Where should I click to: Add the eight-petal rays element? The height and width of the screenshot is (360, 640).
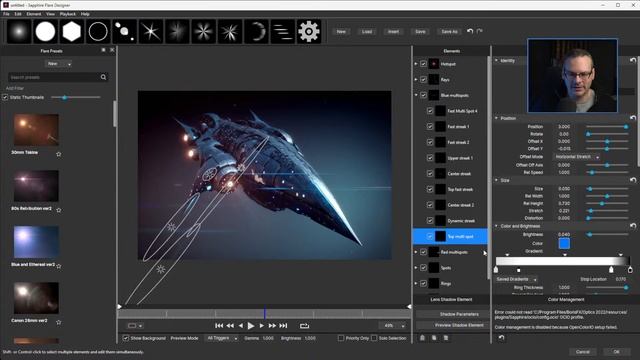click(x=203, y=31)
